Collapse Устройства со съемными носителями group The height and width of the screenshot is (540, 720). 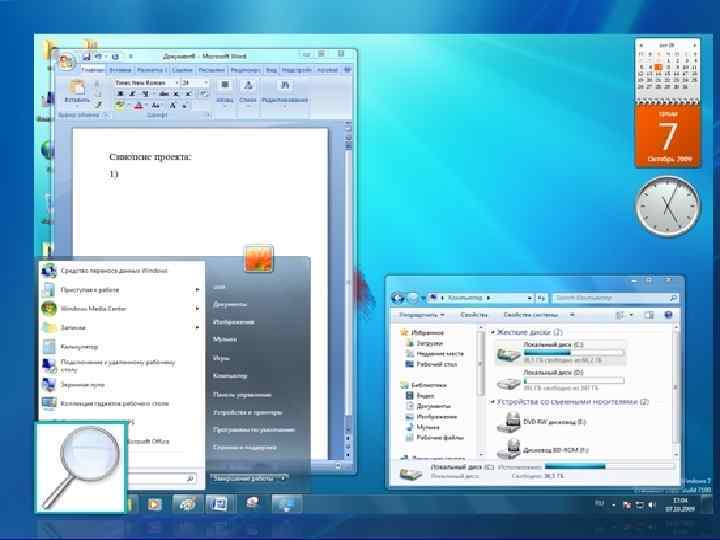493,402
